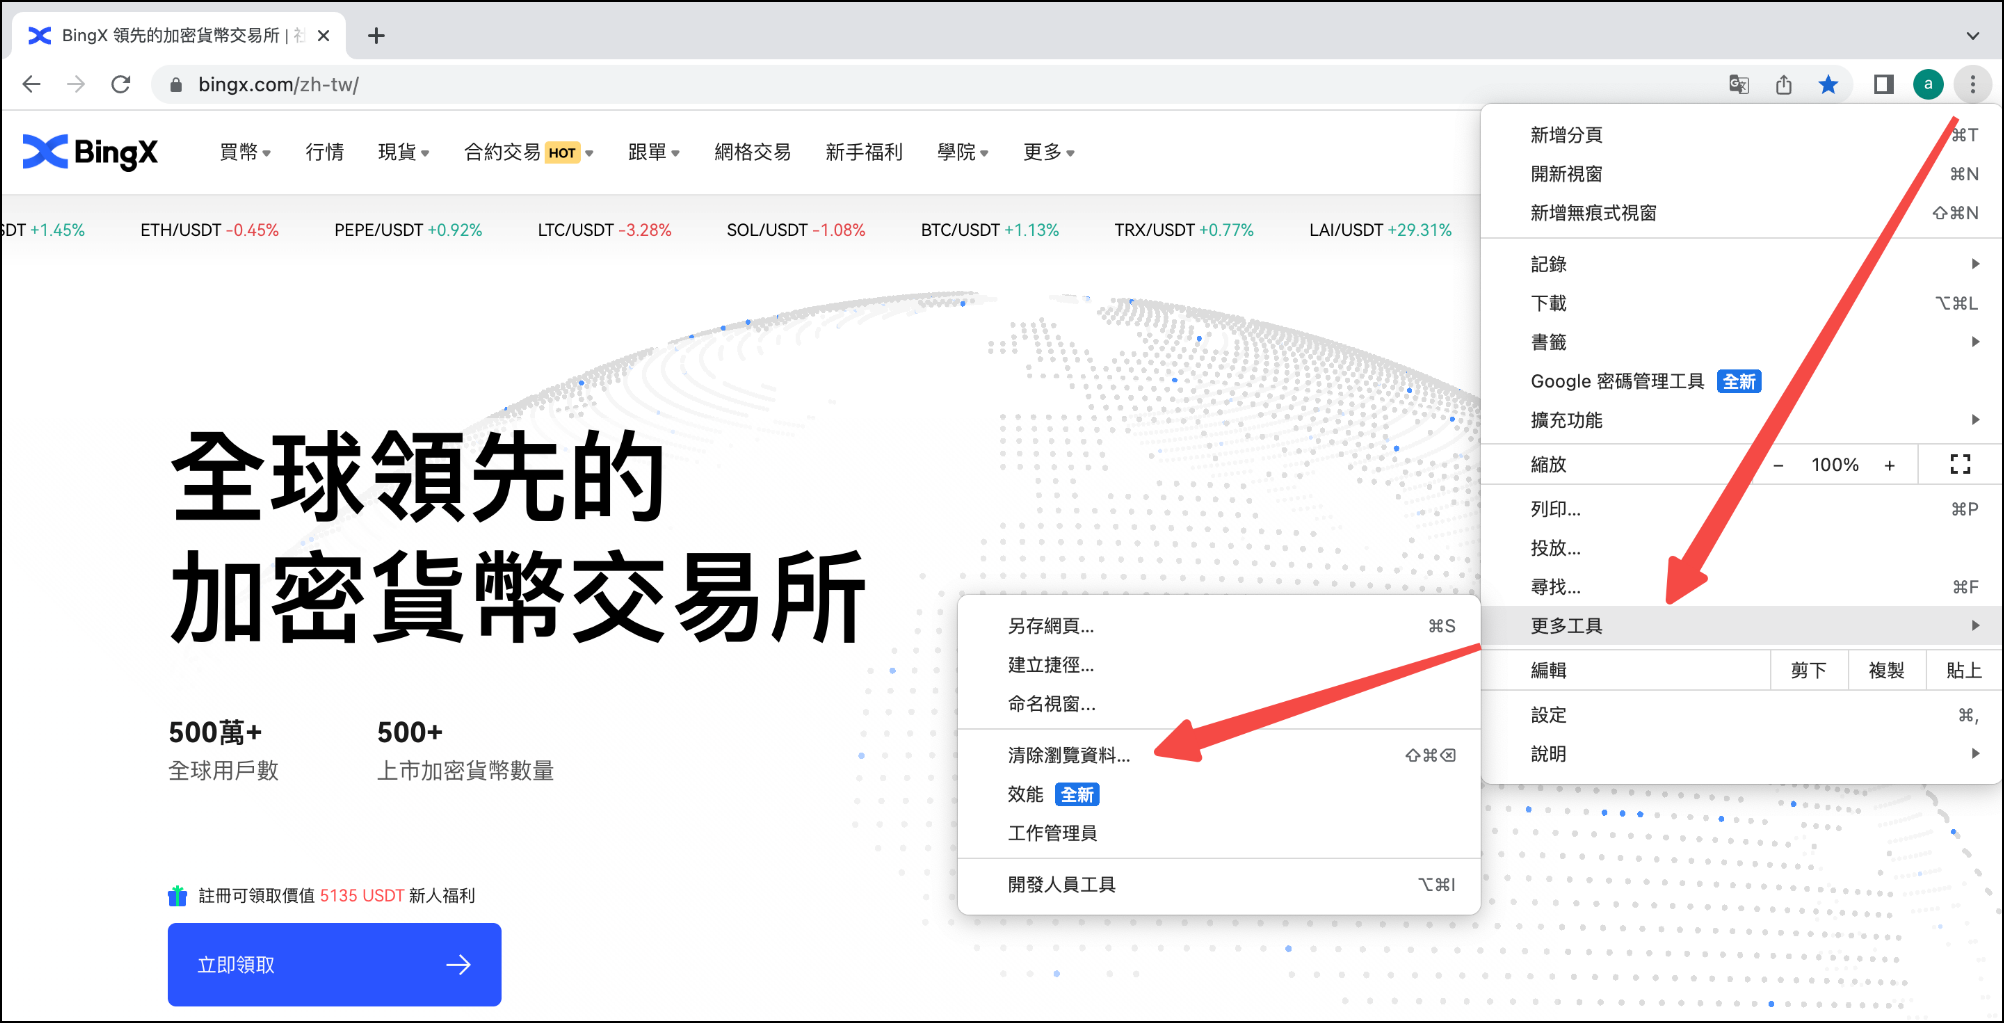This screenshot has height=1024, width=2005.
Task: Expand the 更多 navigation dropdown
Action: [1048, 152]
